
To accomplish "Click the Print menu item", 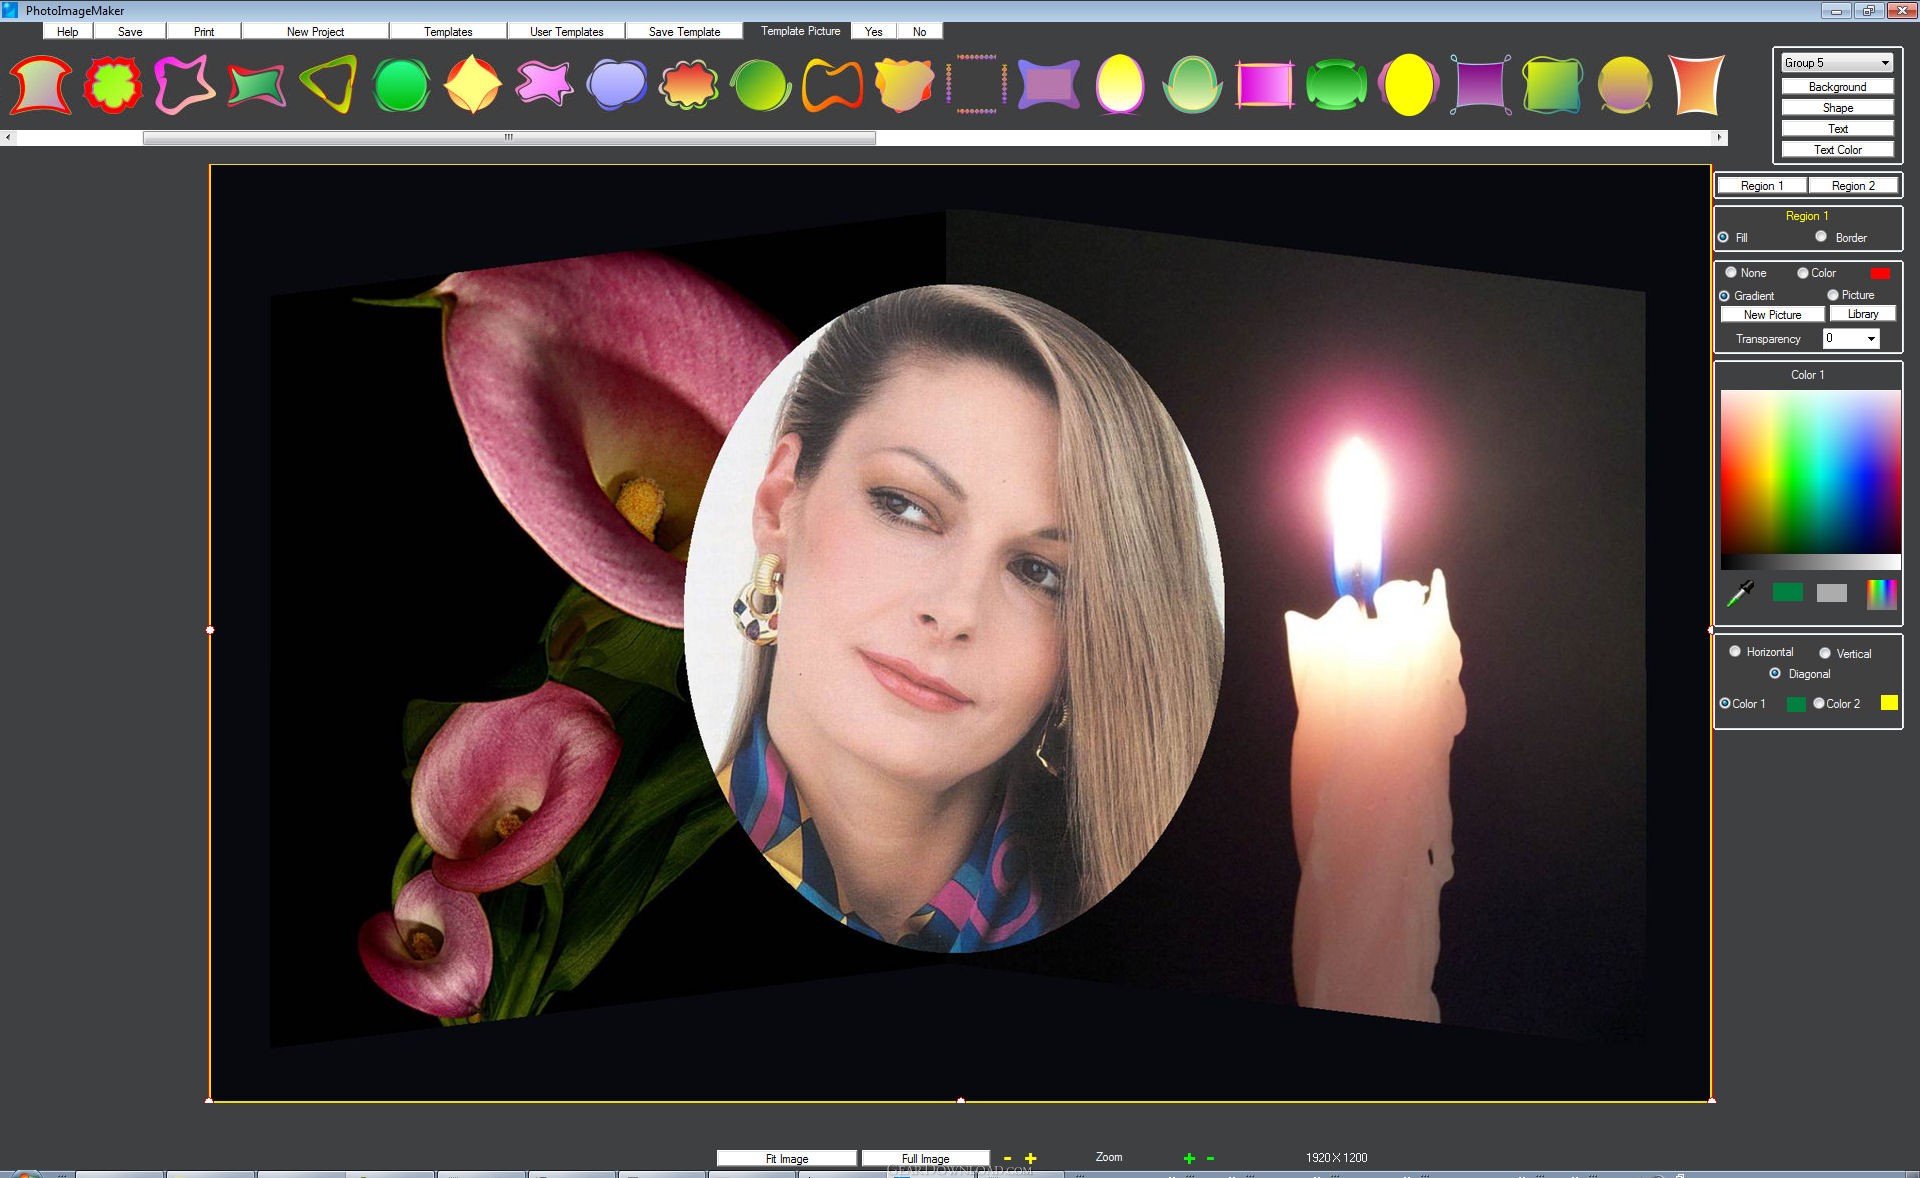I will tap(204, 32).
